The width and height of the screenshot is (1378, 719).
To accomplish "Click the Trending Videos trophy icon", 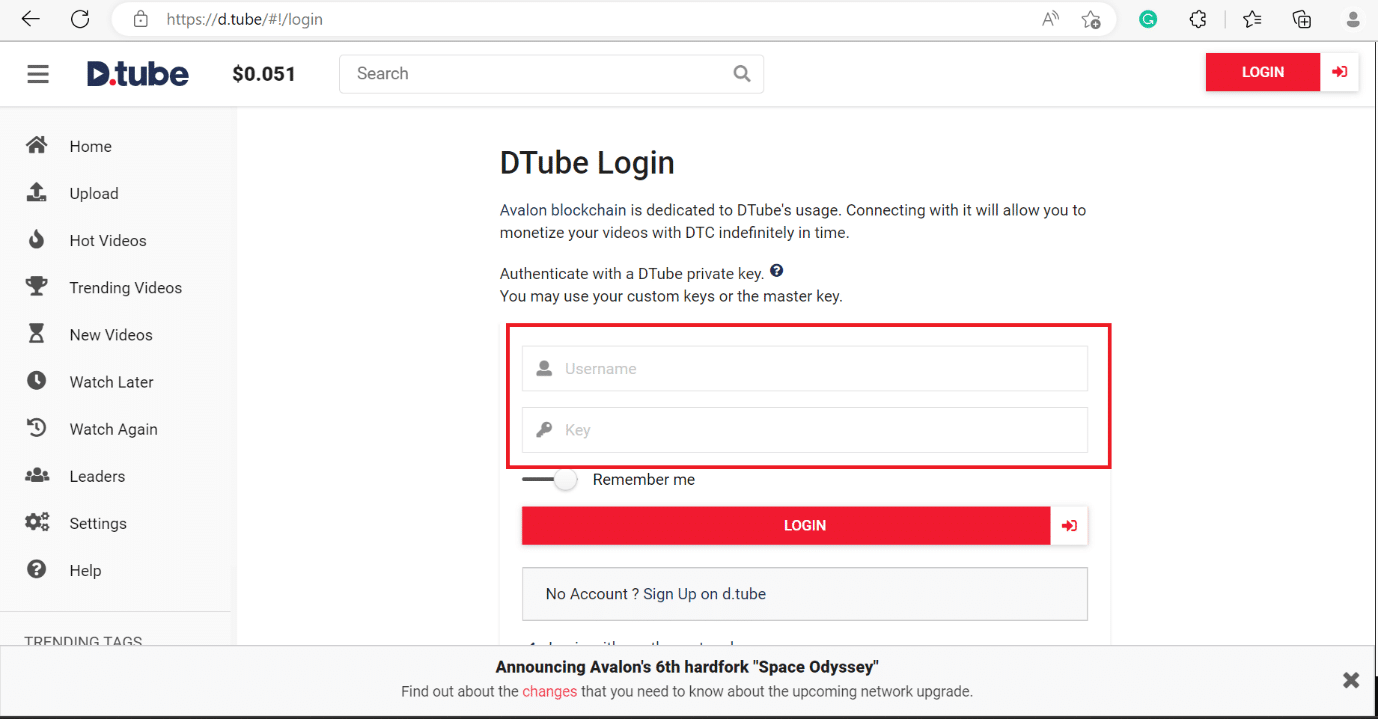I will pos(37,287).
